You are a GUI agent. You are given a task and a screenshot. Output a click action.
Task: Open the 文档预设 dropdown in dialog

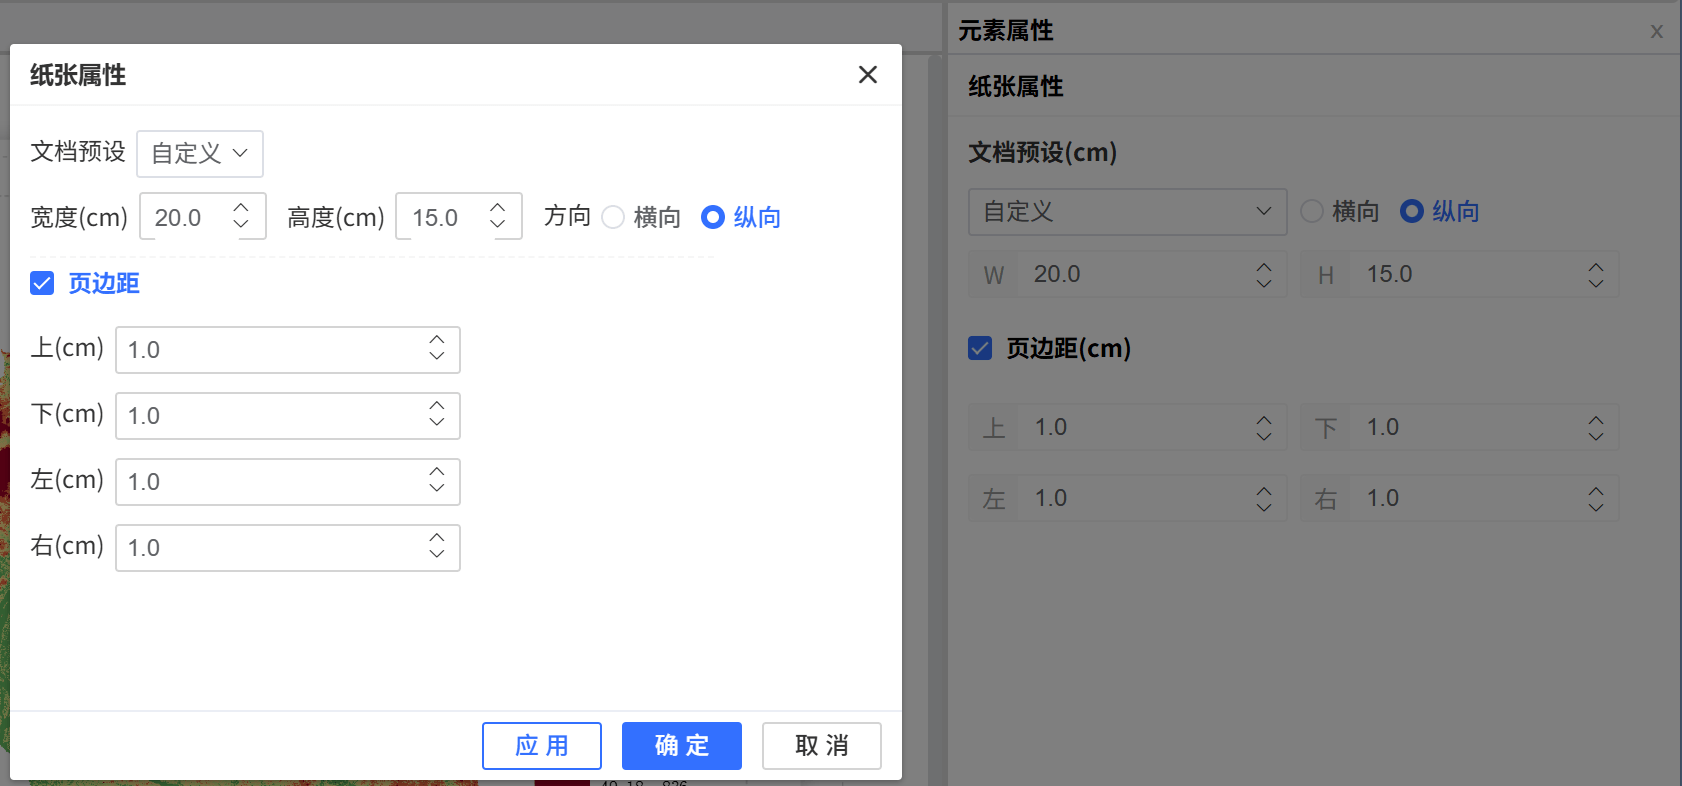pyautogui.click(x=199, y=154)
